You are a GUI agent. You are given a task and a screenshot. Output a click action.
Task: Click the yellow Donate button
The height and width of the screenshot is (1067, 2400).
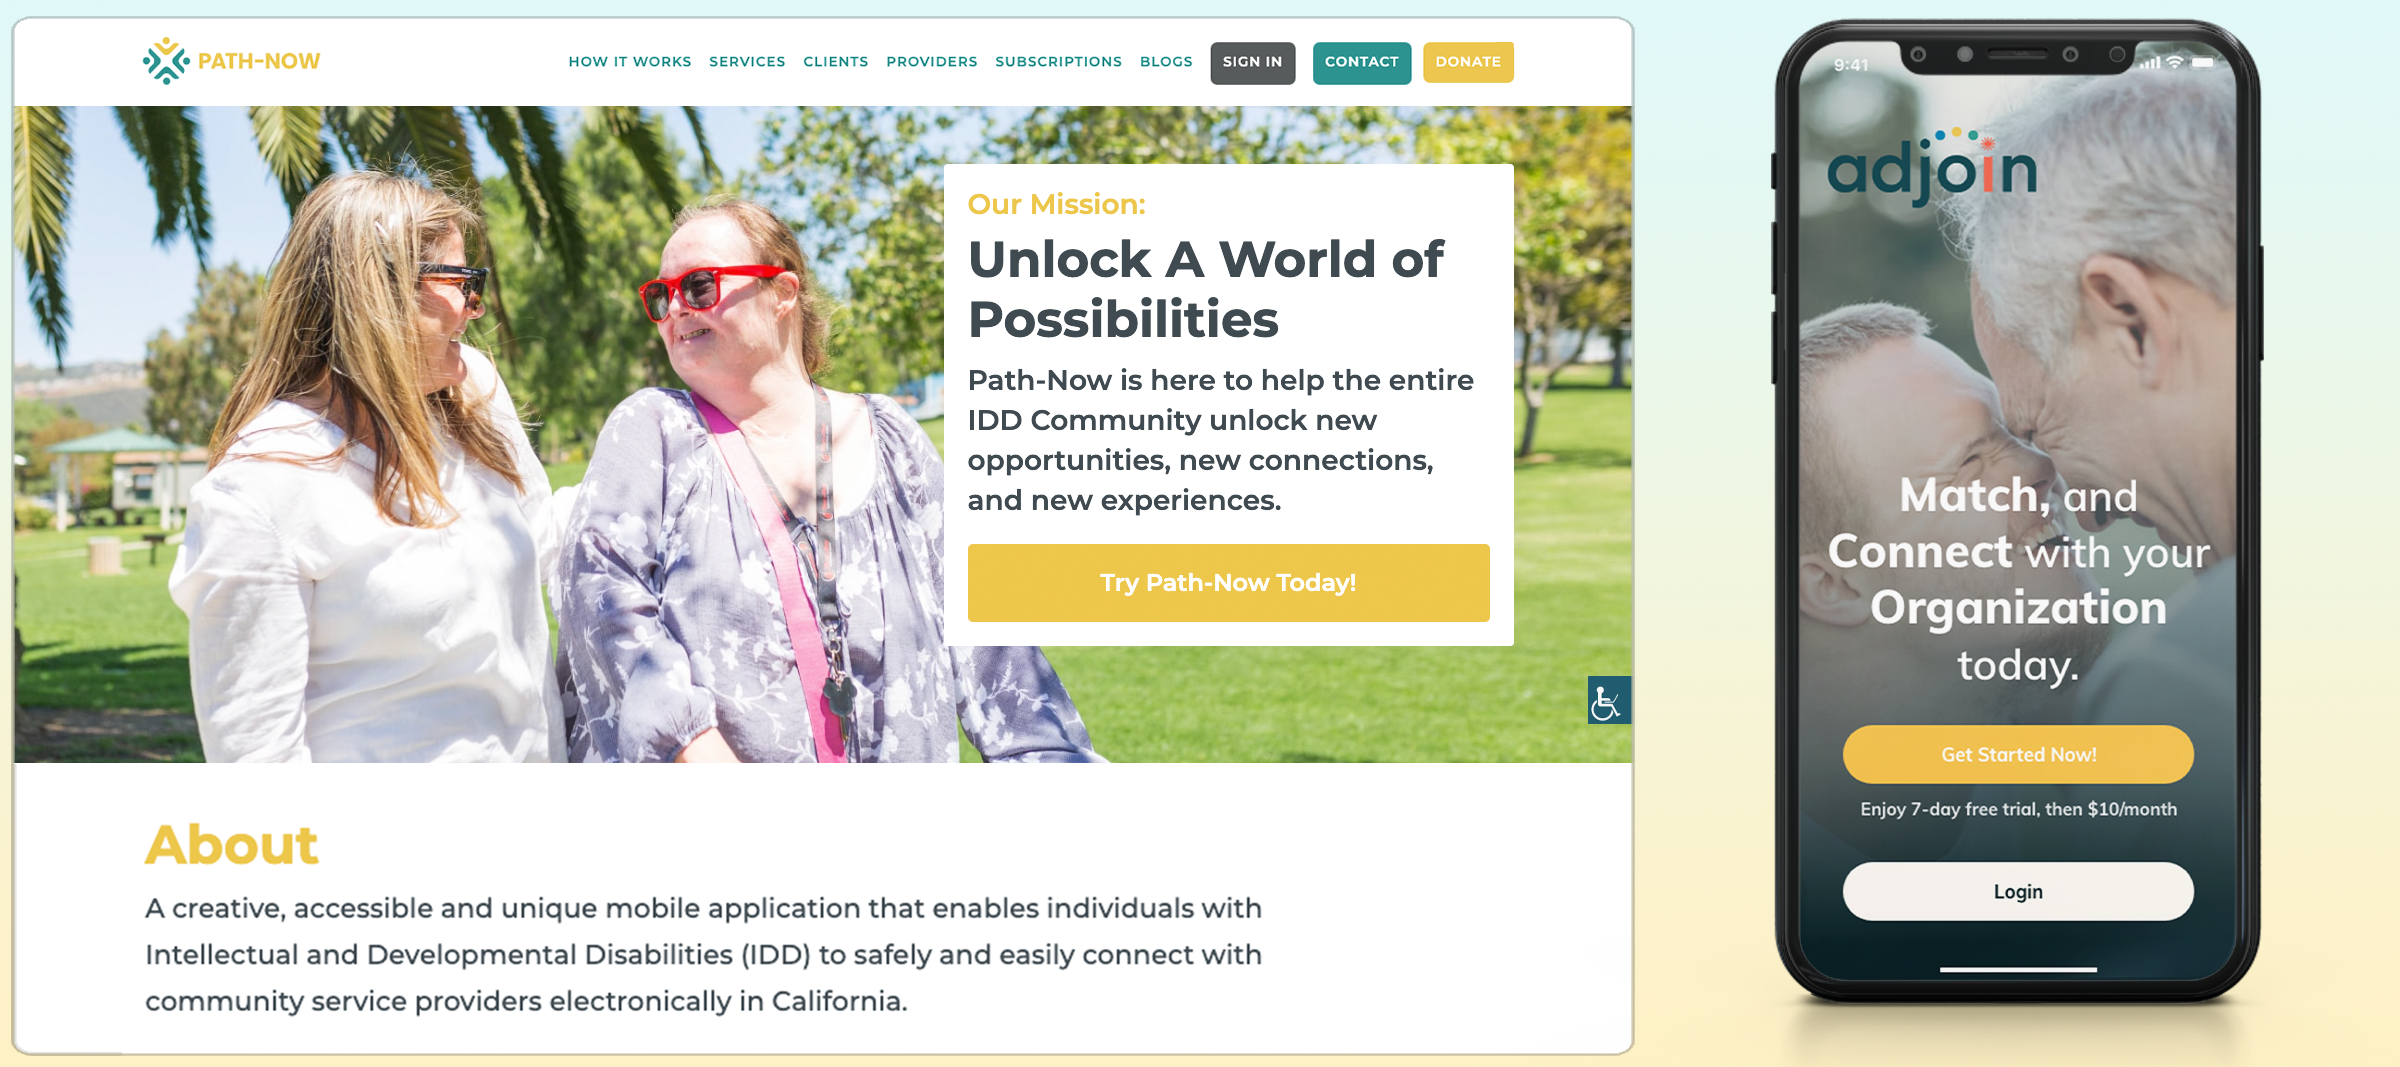pos(1467,62)
